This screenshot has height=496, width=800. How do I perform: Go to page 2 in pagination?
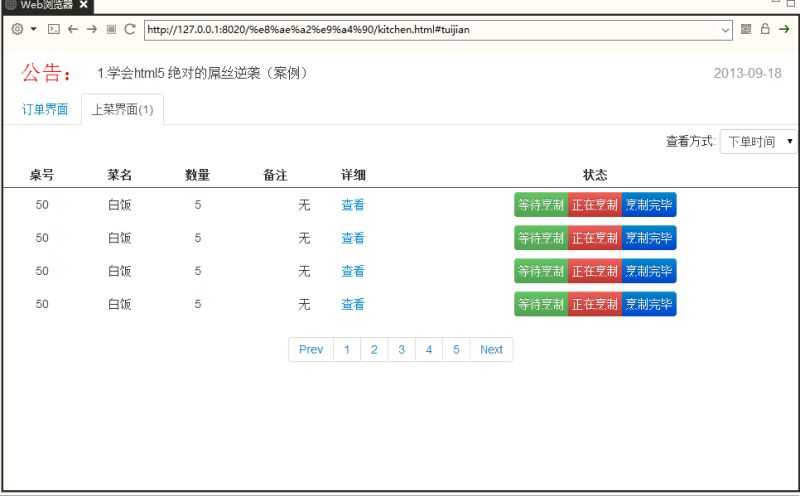coord(374,350)
